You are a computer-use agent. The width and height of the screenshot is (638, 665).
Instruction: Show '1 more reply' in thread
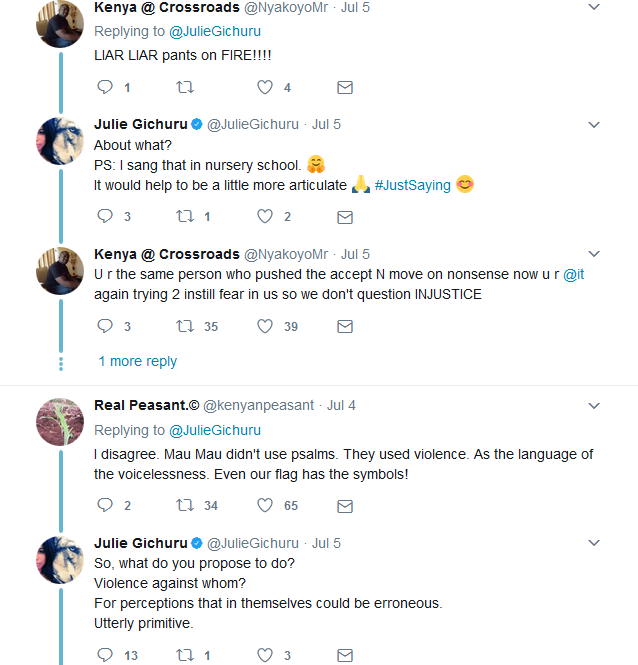click(137, 361)
